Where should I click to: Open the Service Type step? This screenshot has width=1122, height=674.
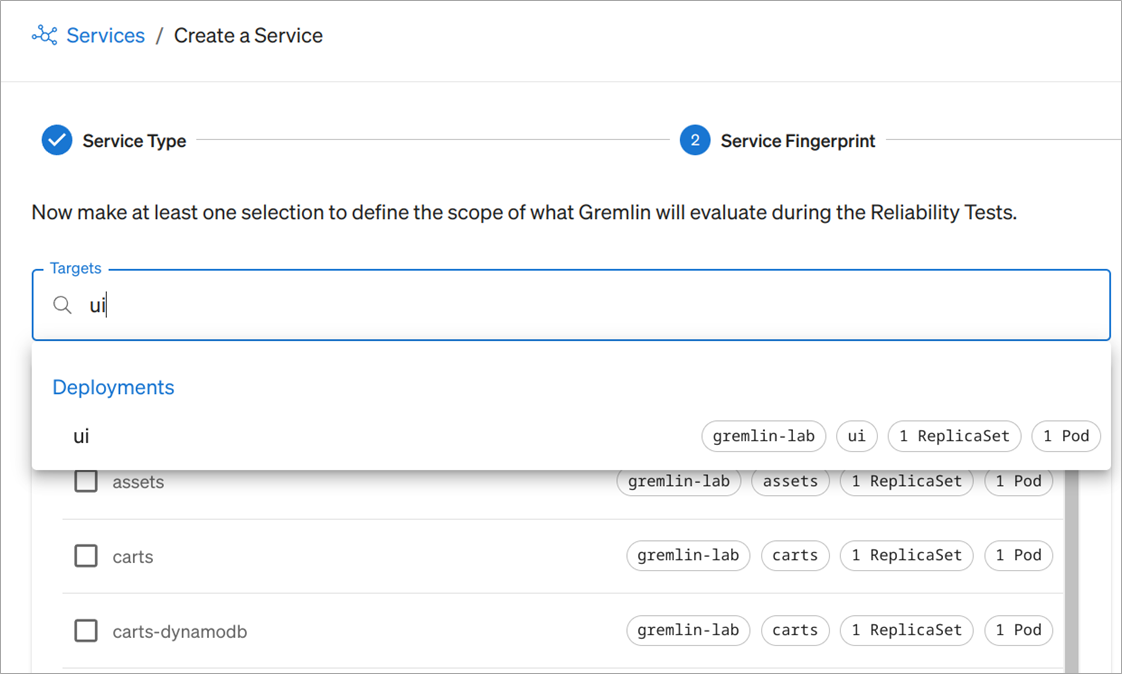tap(134, 141)
